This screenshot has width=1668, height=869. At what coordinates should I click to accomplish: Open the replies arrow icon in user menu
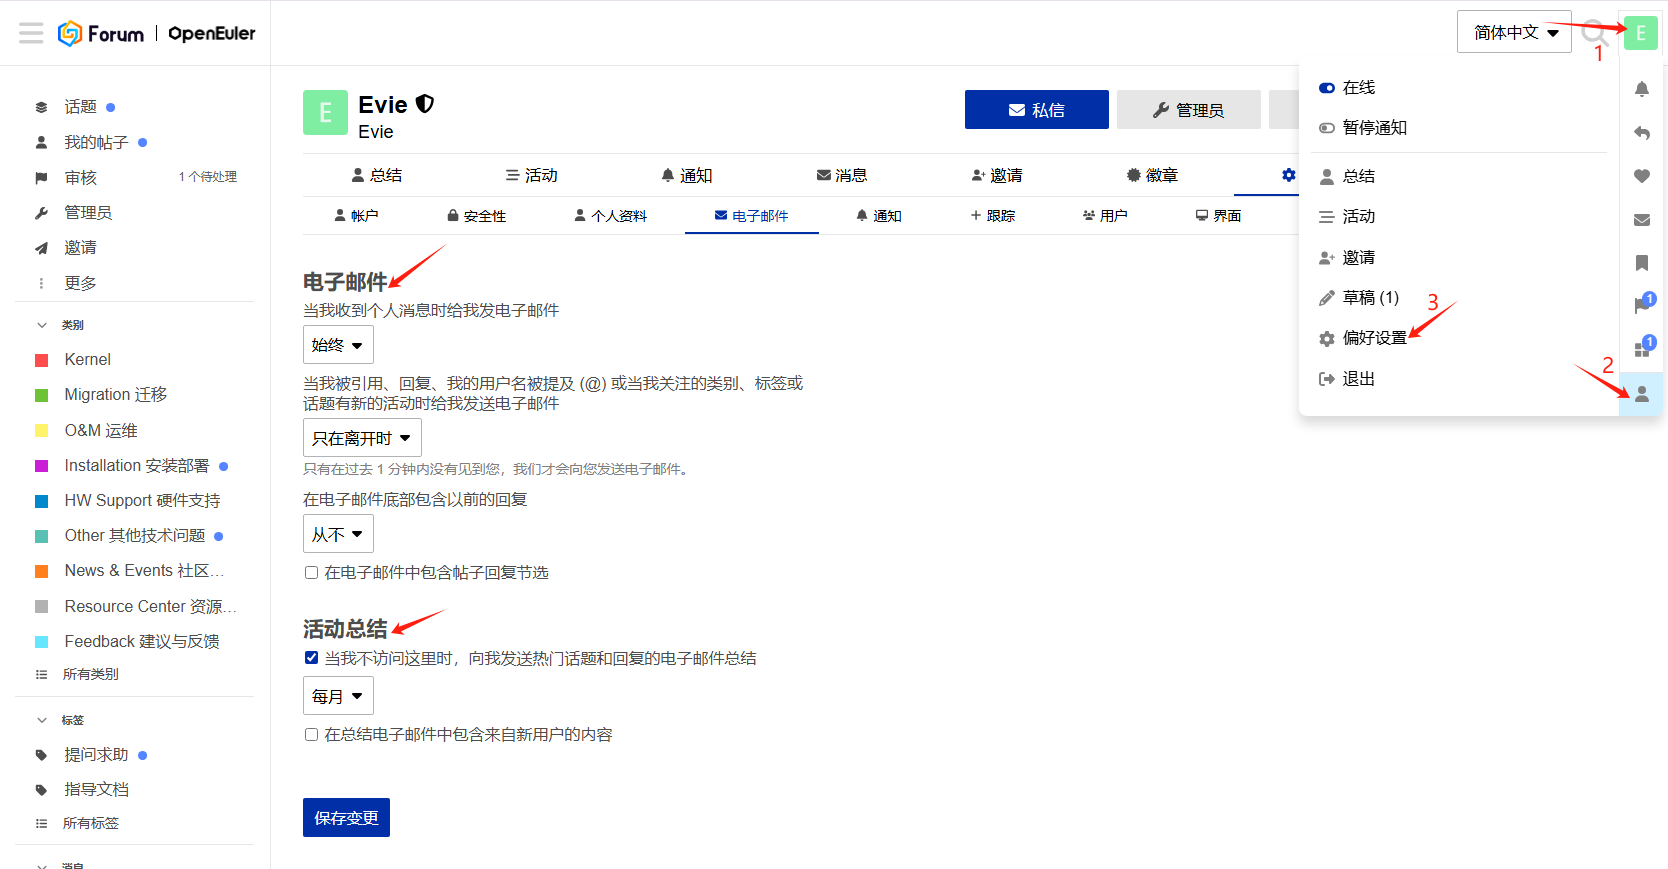pyautogui.click(x=1641, y=133)
